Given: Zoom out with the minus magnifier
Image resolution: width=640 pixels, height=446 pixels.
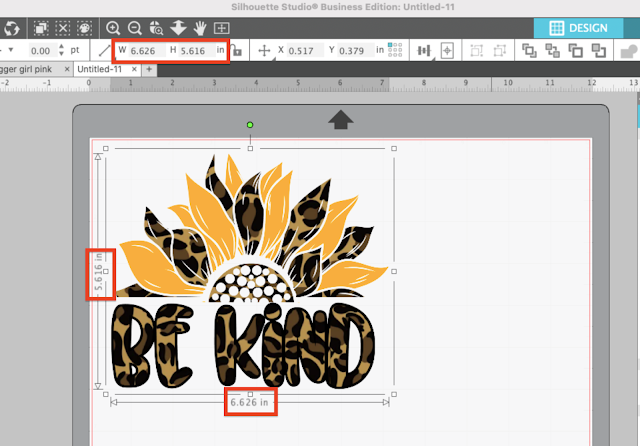Looking at the screenshot, I should [x=134, y=28].
